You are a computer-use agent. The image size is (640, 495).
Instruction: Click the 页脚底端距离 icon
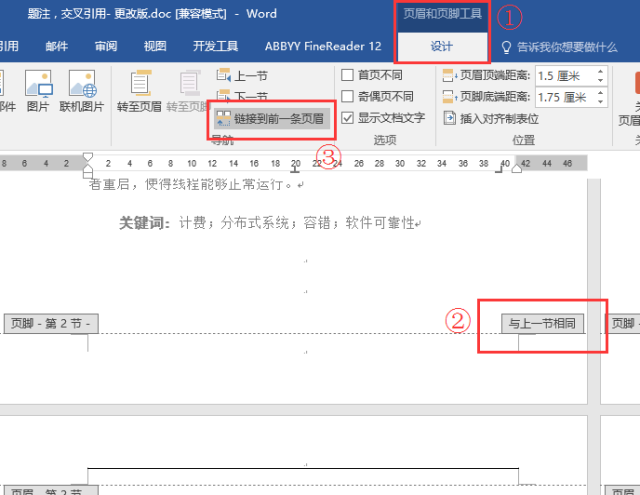pyautogui.click(x=449, y=97)
